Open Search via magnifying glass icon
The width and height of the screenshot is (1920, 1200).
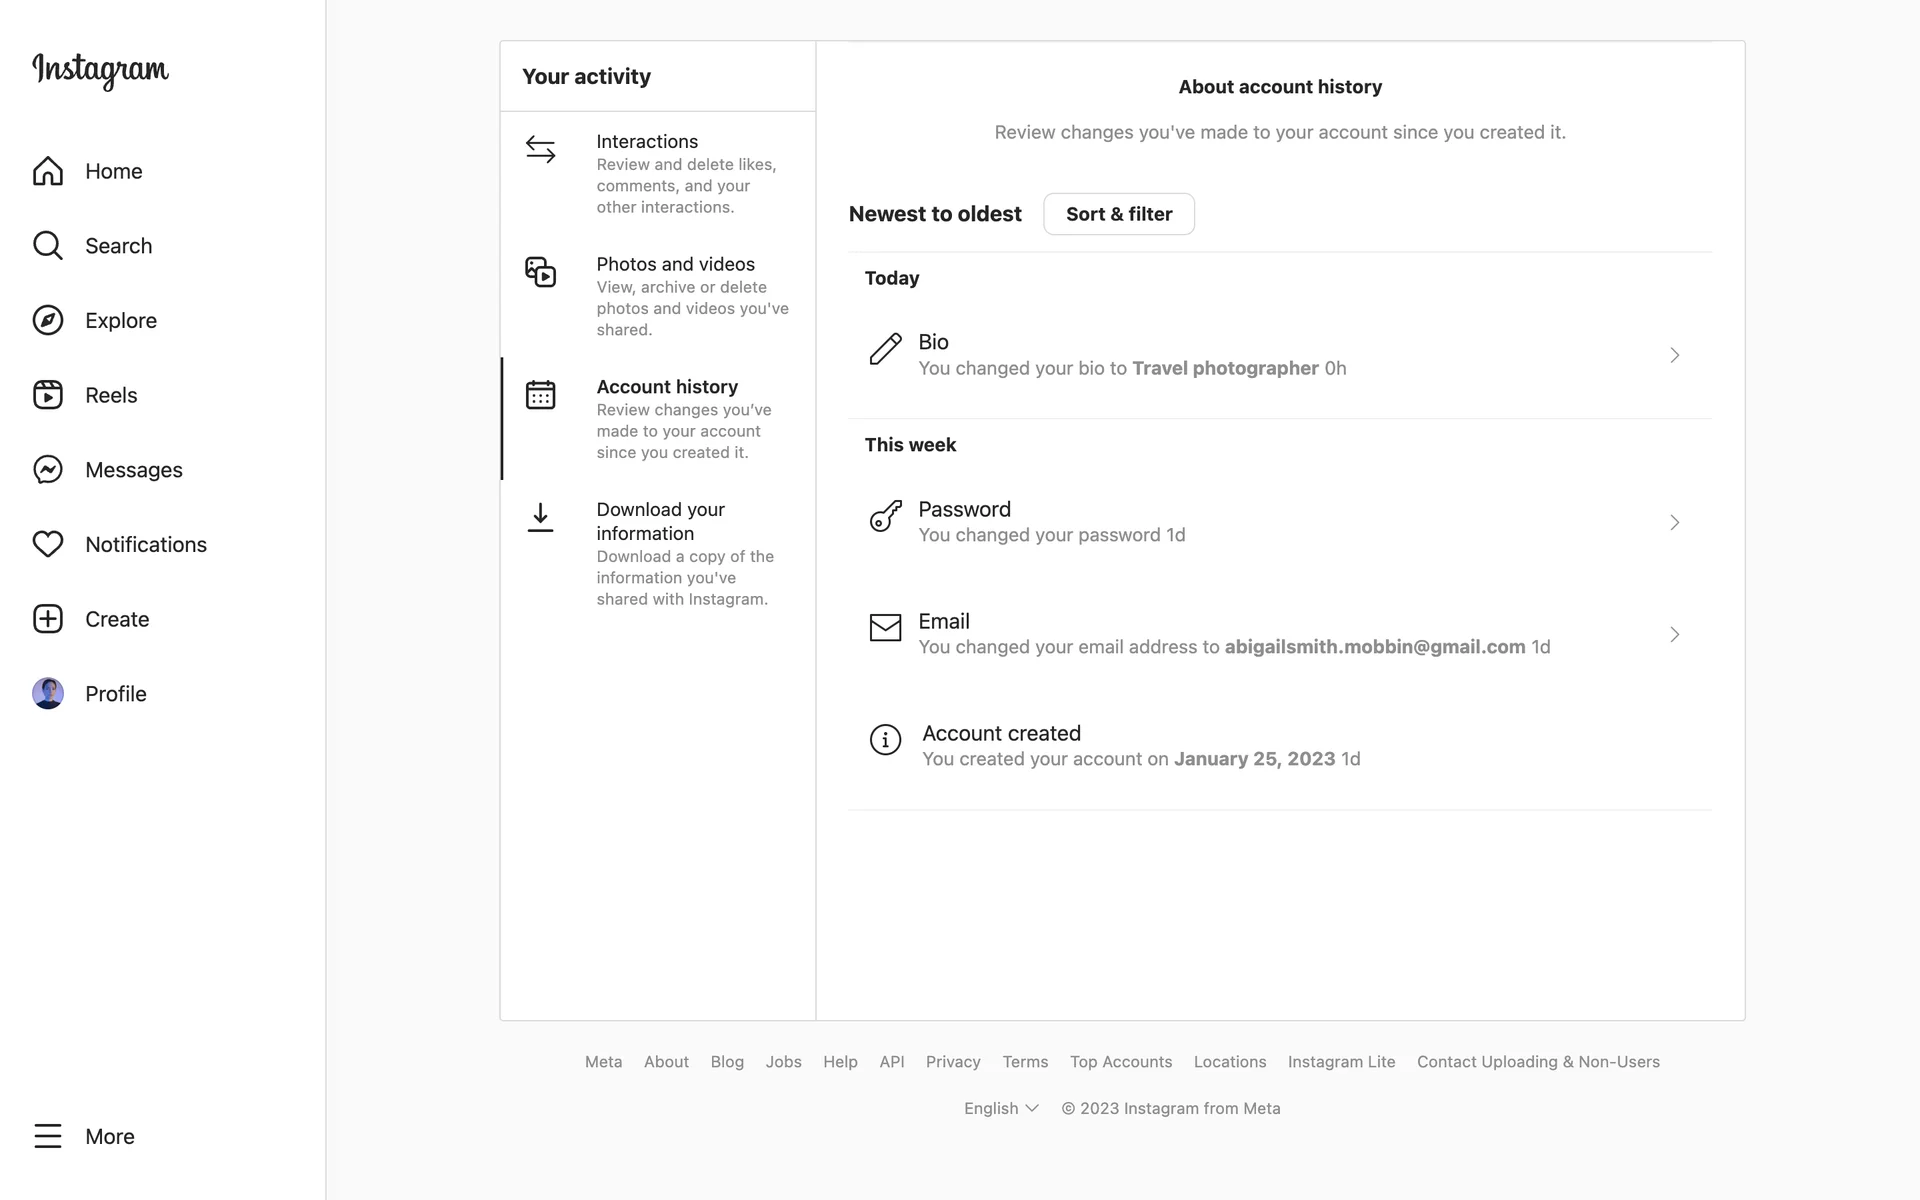coord(48,246)
